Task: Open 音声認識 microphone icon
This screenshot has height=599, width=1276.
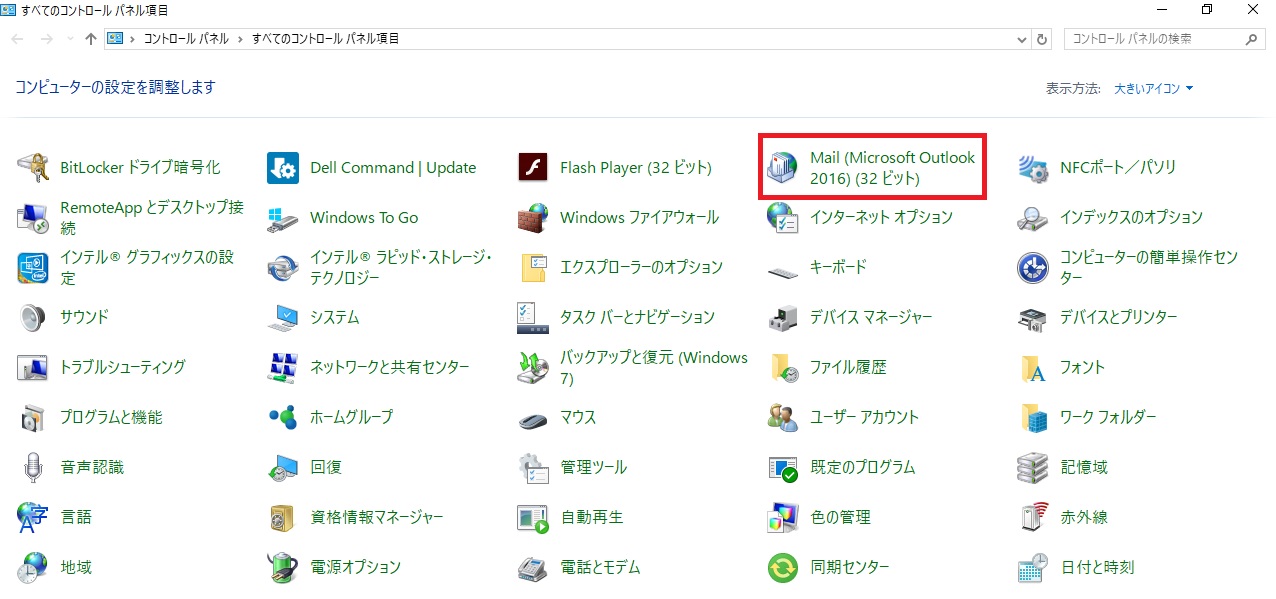Action: [x=33, y=468]
